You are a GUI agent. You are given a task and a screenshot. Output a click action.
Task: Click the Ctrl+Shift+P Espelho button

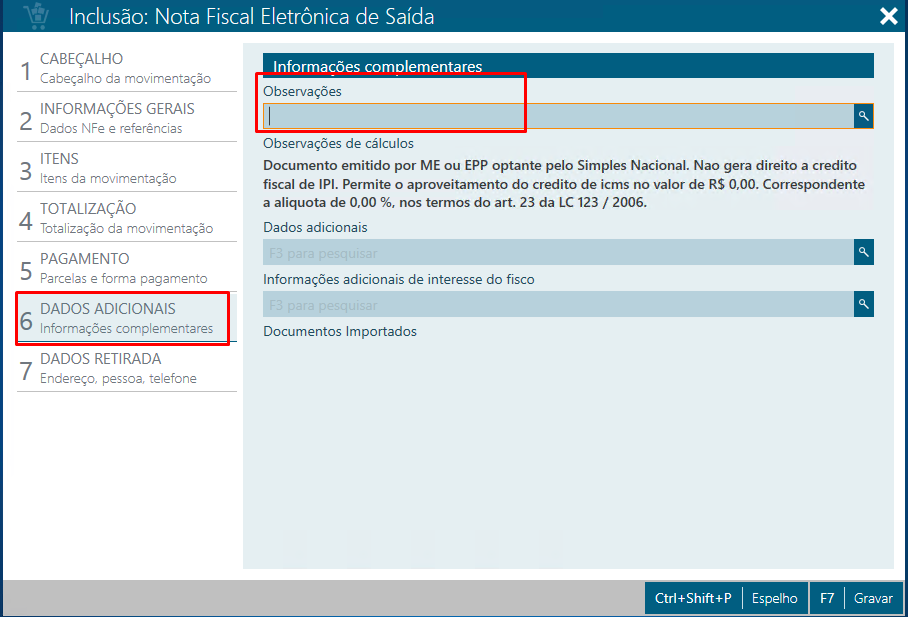click(726, 598)
